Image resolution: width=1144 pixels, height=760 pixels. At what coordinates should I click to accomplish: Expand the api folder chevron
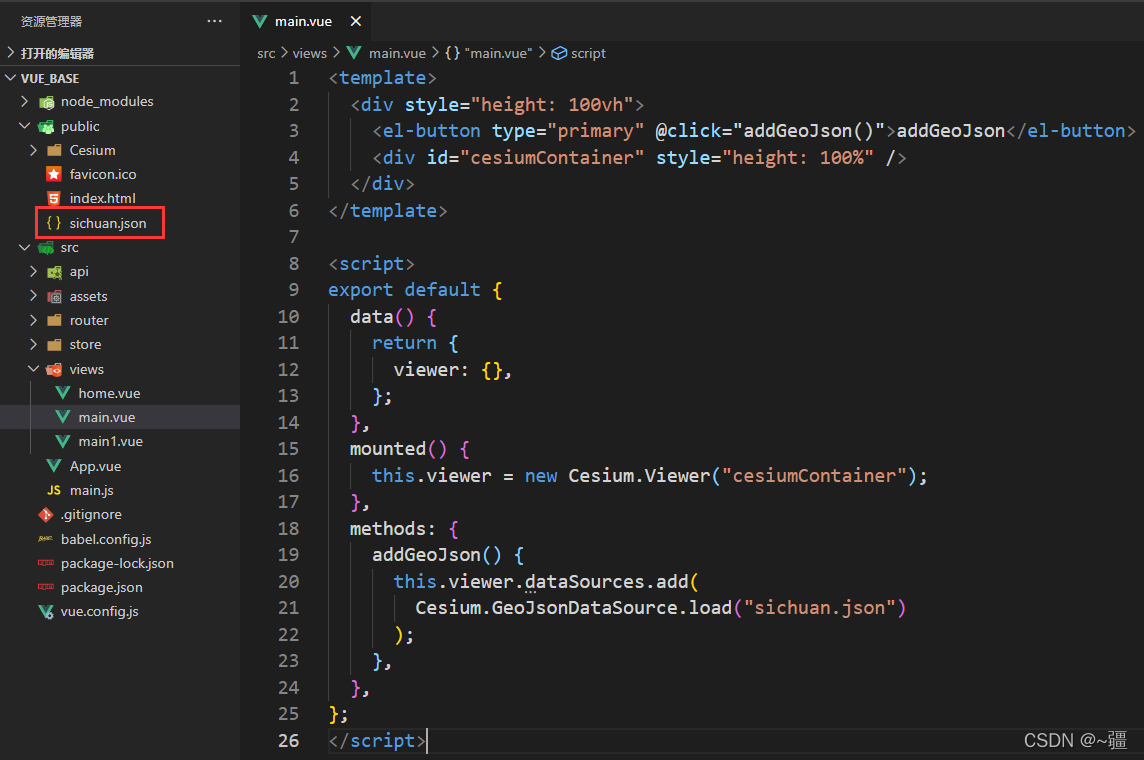34,271
